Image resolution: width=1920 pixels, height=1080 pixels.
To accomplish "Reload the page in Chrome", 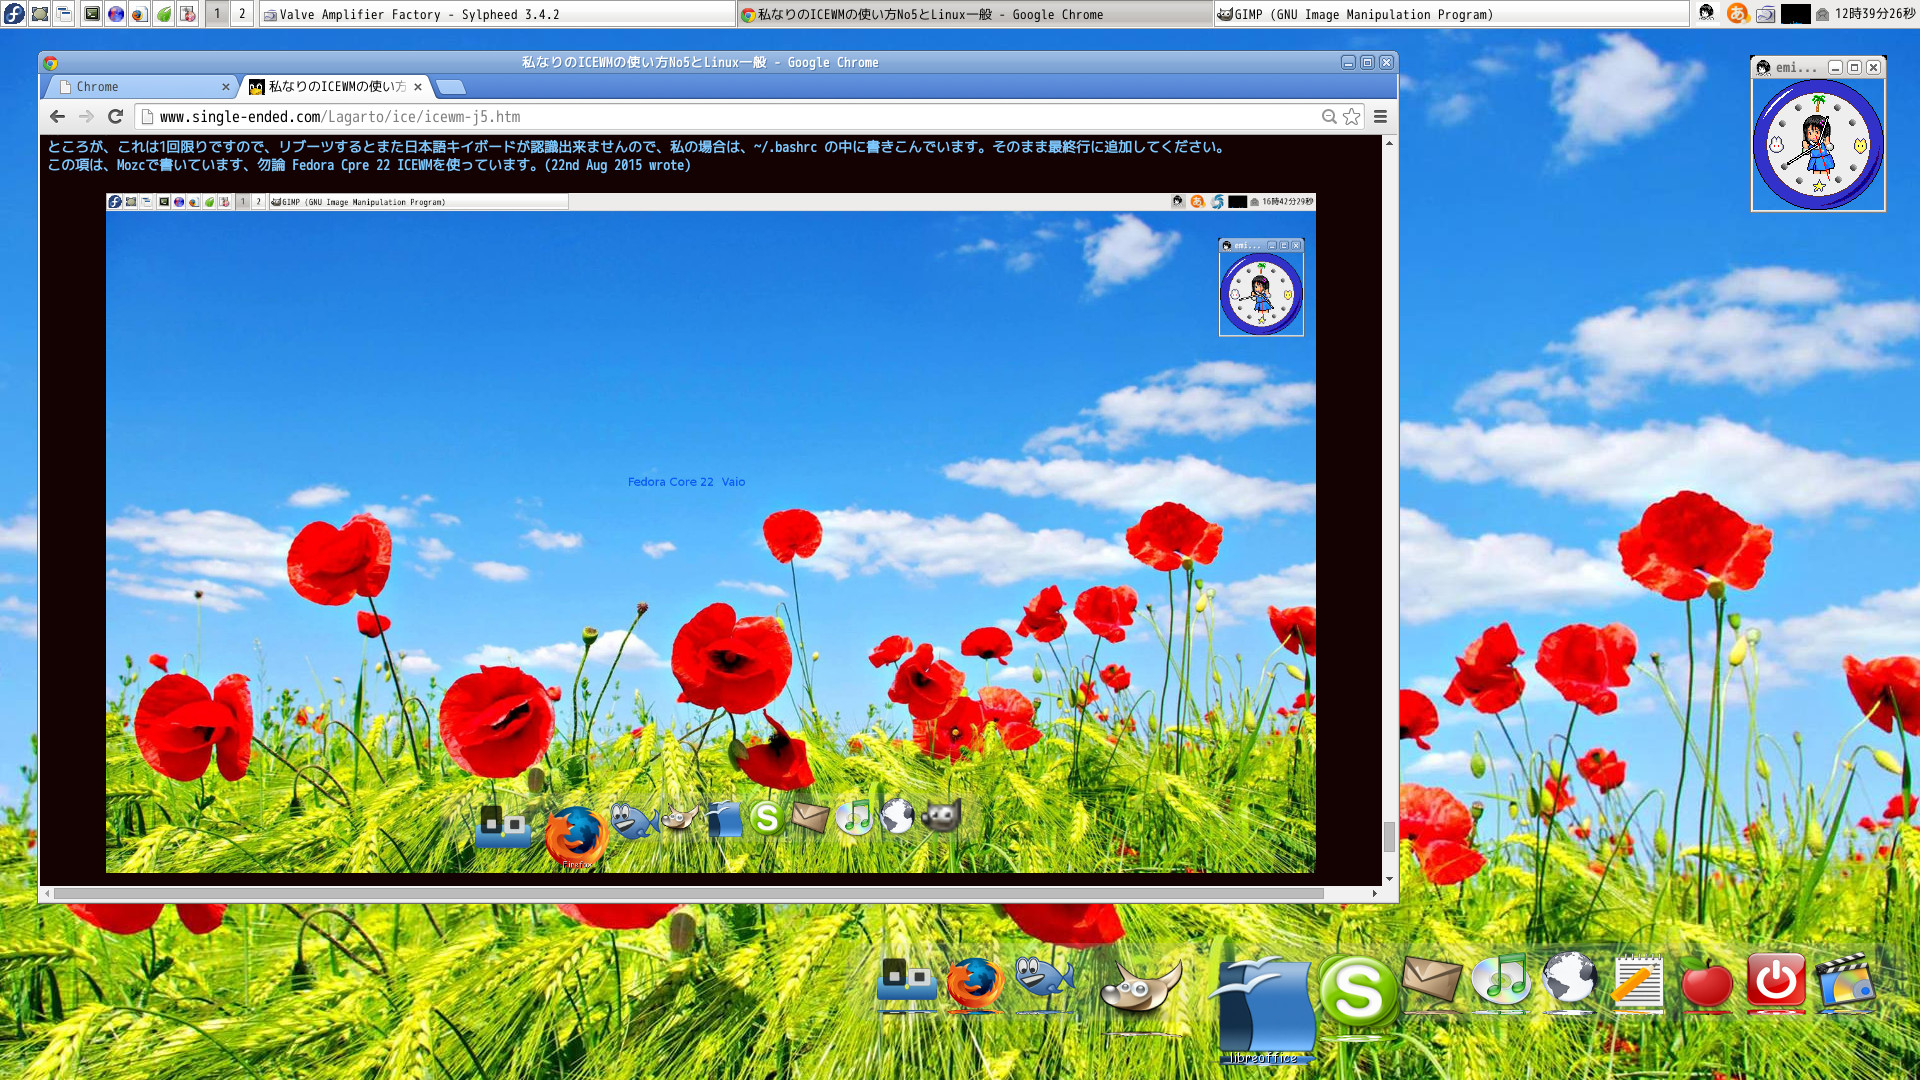I will coord(115,117).
